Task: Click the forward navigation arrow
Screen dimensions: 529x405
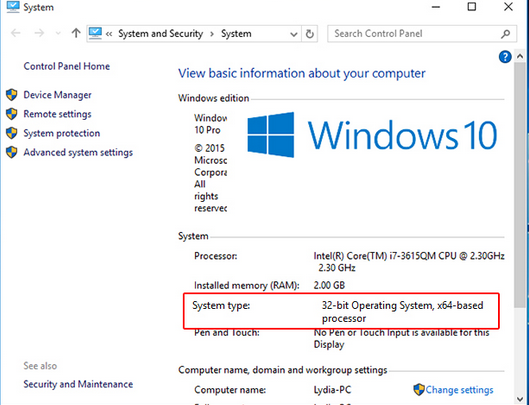Action: (39, 33)
